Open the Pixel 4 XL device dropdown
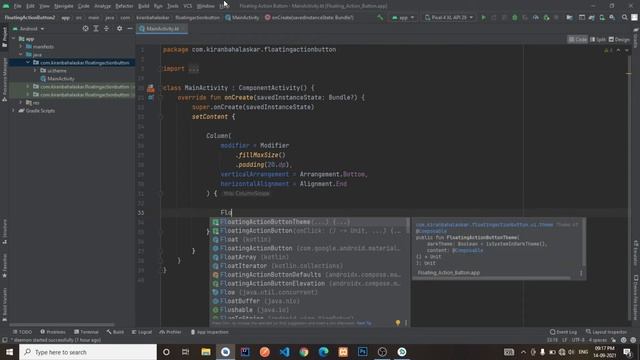This screenshot has width=640, height=360. 449,18
